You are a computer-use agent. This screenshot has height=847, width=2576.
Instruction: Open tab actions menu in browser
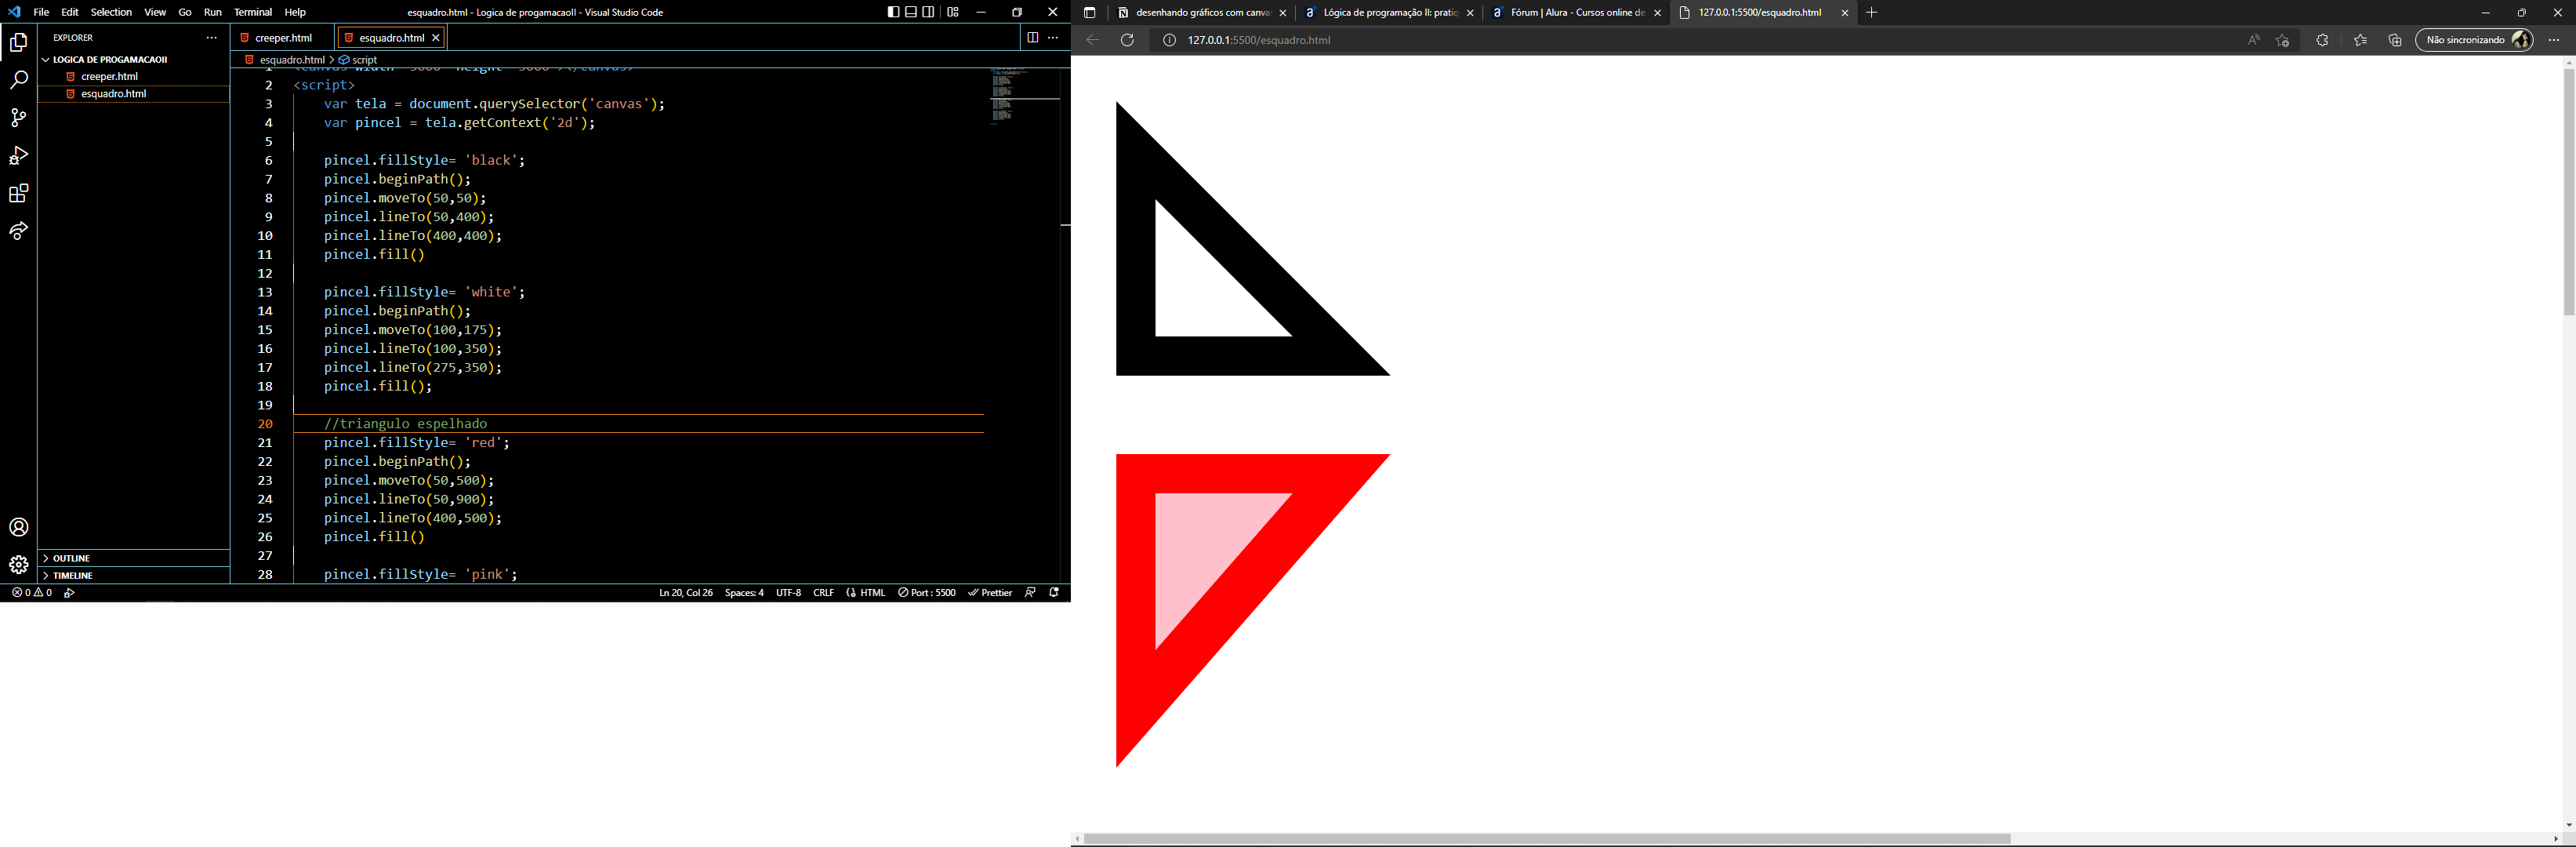[x=1090, y=13]
